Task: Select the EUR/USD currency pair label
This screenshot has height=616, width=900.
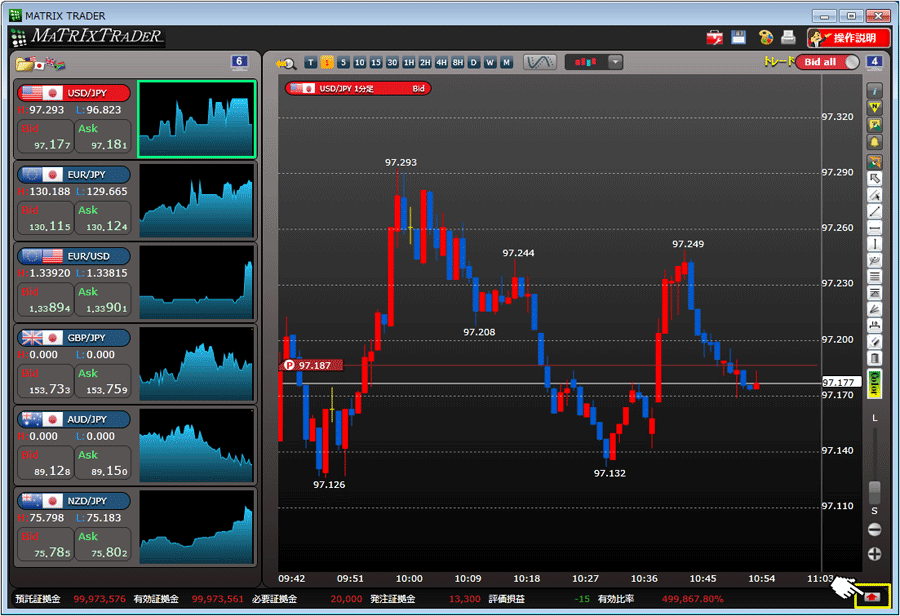Action: [x=73, y=256]
